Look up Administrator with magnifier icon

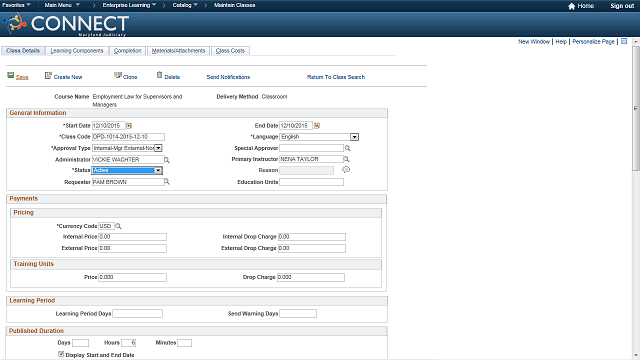pyautogui.click(x=167, y=160)
